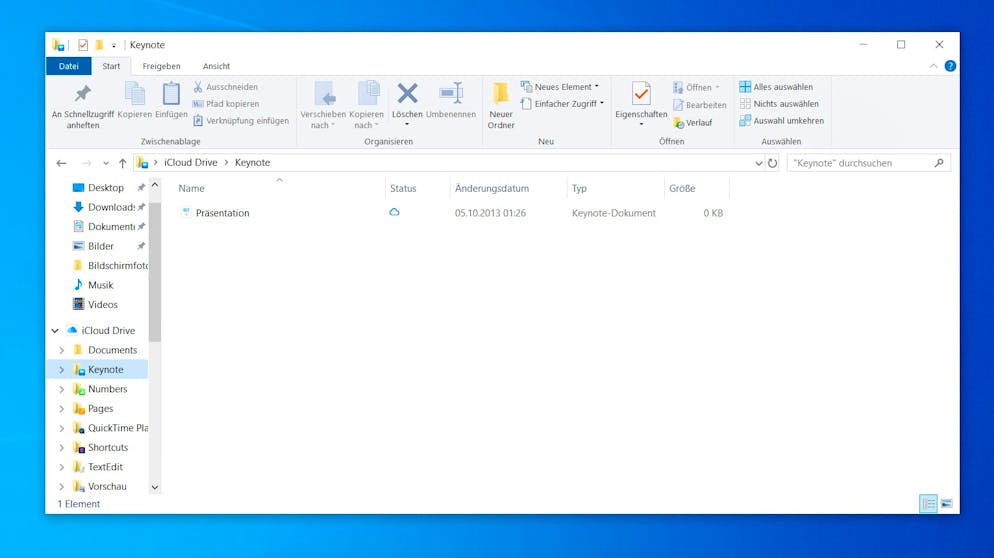Select Ausschneiden scissors command
Image resolution: width=994 pixels, height=558 pixels.
(x=225, y=87)
